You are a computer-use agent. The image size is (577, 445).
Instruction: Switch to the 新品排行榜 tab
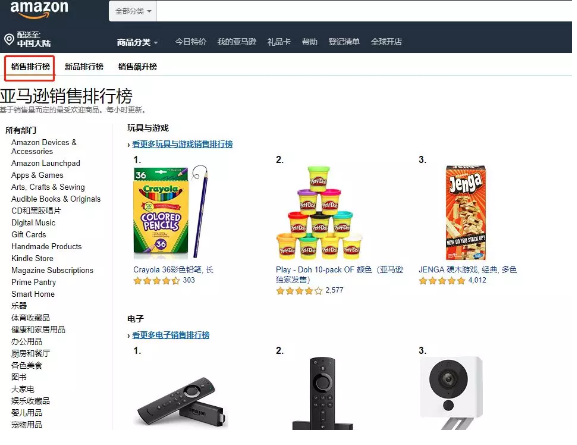coord(84,67)
